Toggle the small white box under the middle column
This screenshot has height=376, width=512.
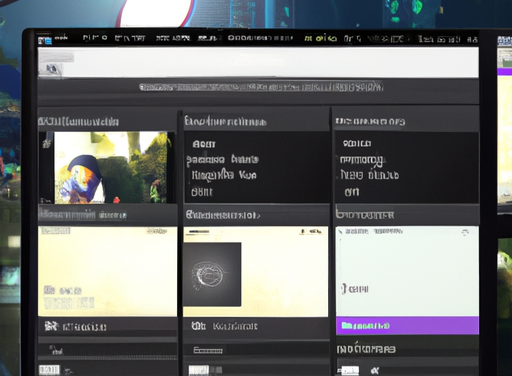(x=199, y=370)
